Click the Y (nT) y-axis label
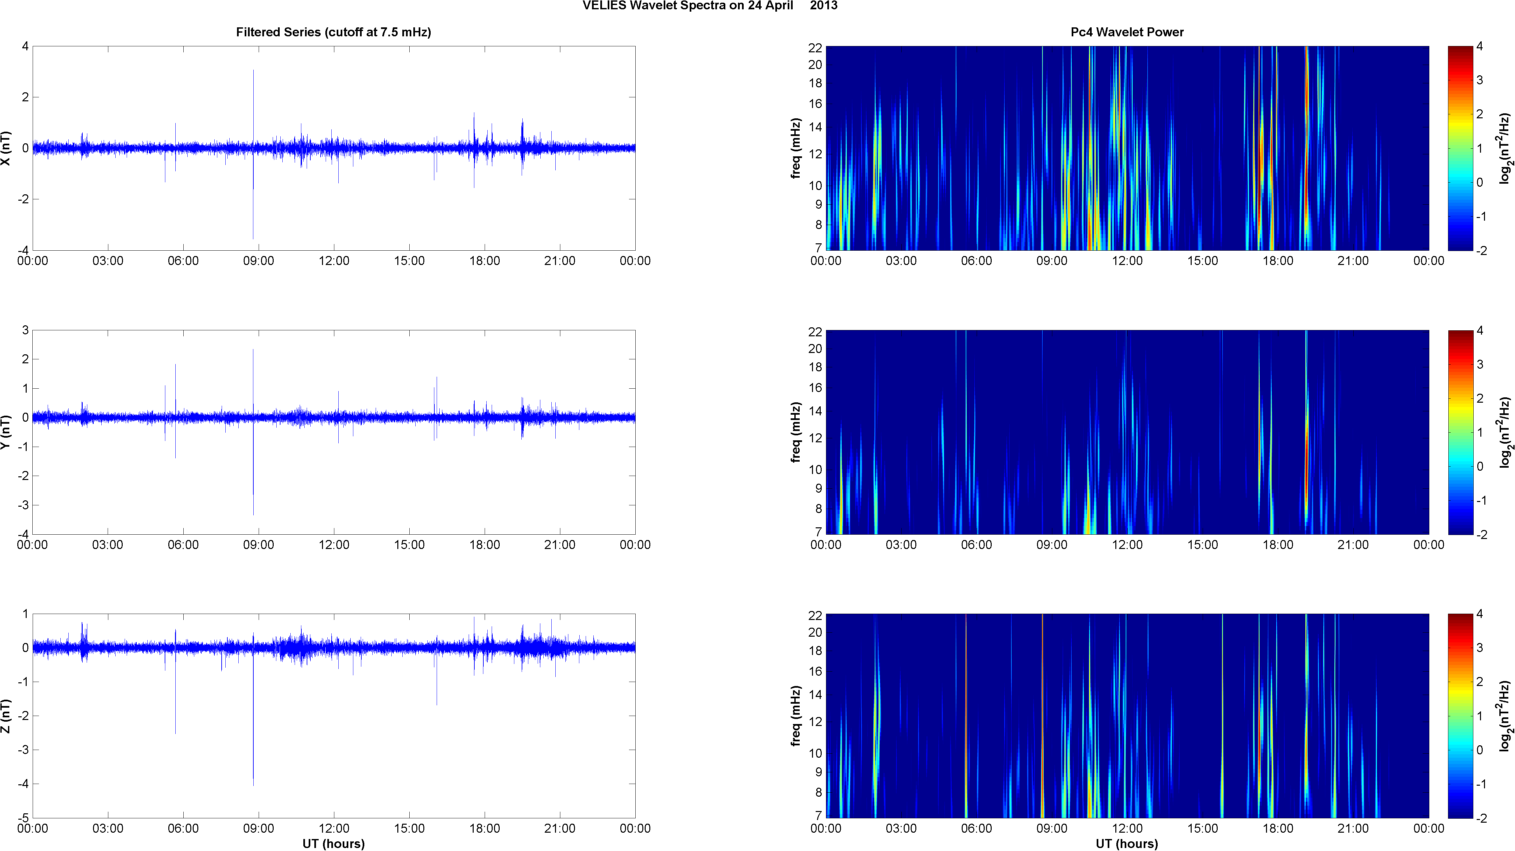This screenshot has width=1515, height=851. 8,432
